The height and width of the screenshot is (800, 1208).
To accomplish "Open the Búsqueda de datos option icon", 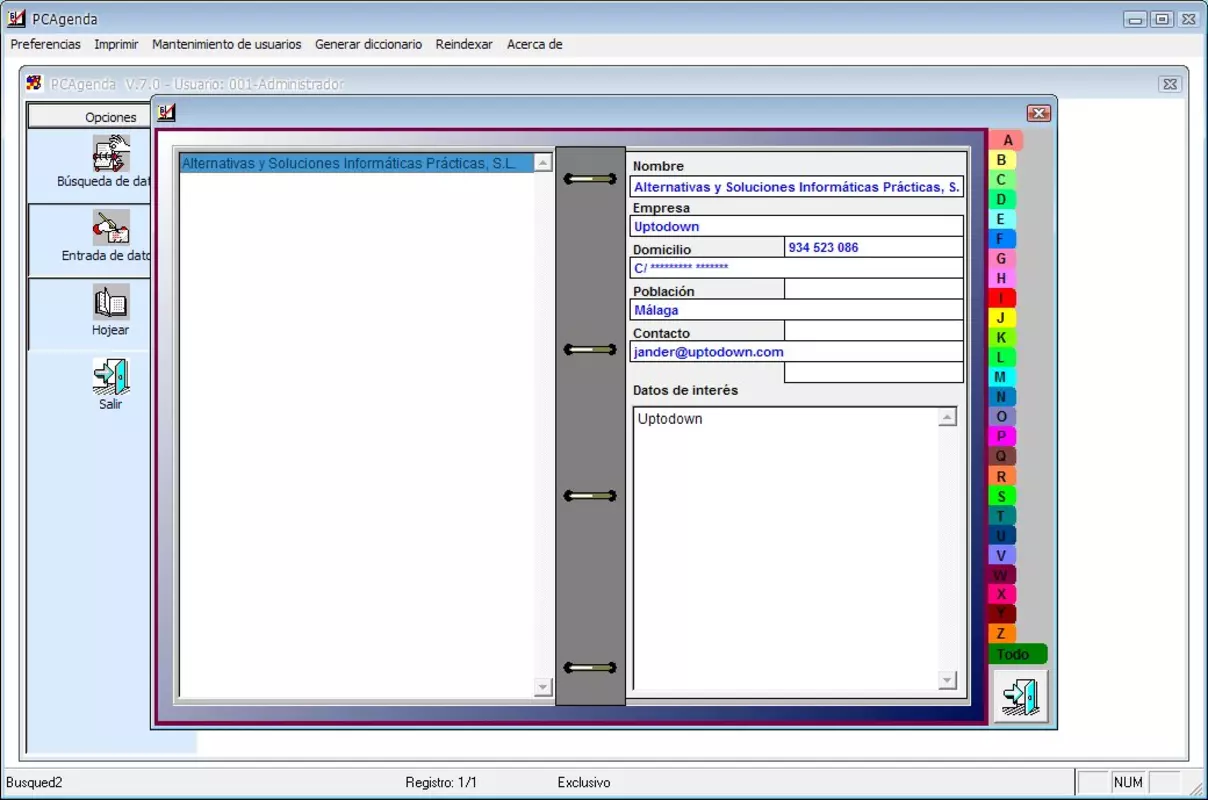I will tap(111, 154).
